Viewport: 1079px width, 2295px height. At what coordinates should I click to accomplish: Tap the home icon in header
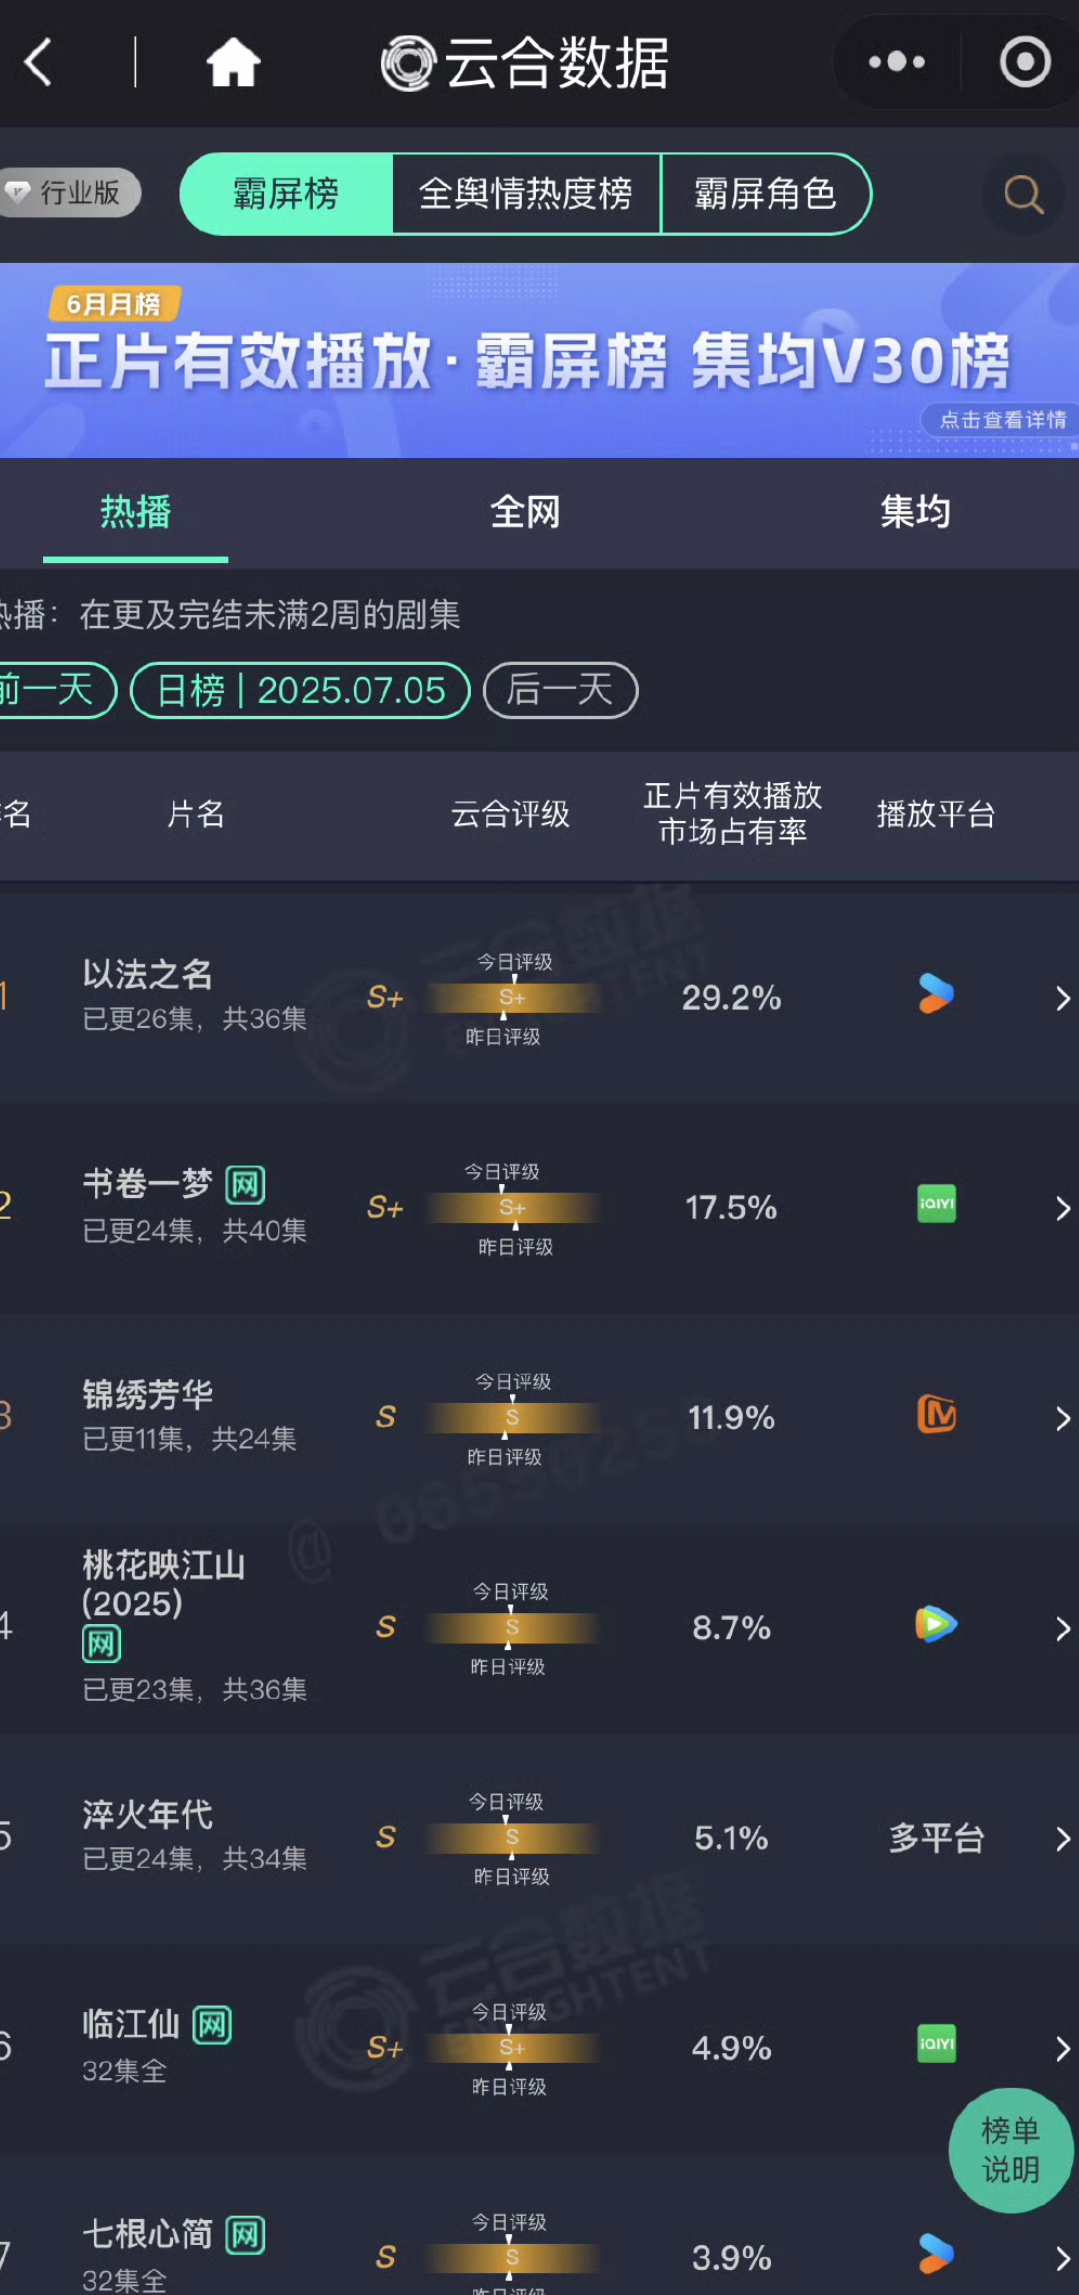pyautogui.click(x=233, y=63)
